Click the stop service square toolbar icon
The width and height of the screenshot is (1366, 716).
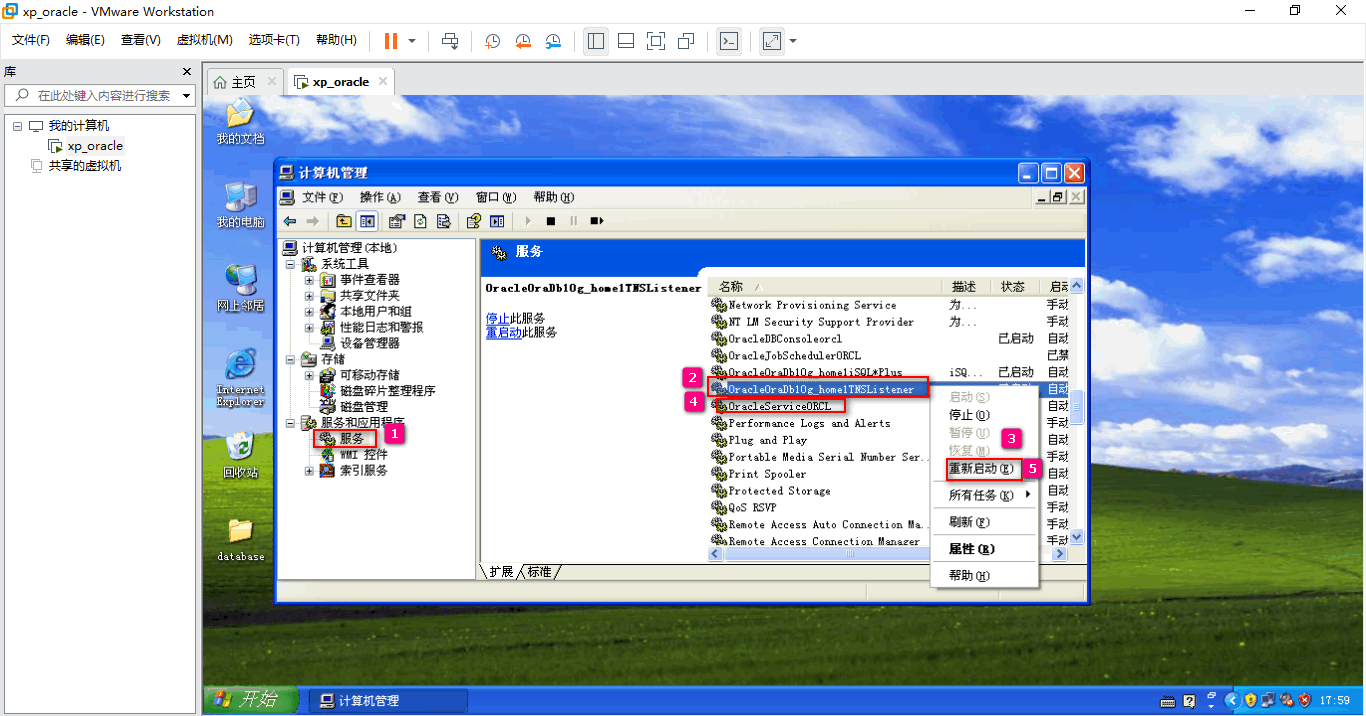click(550, 221)
